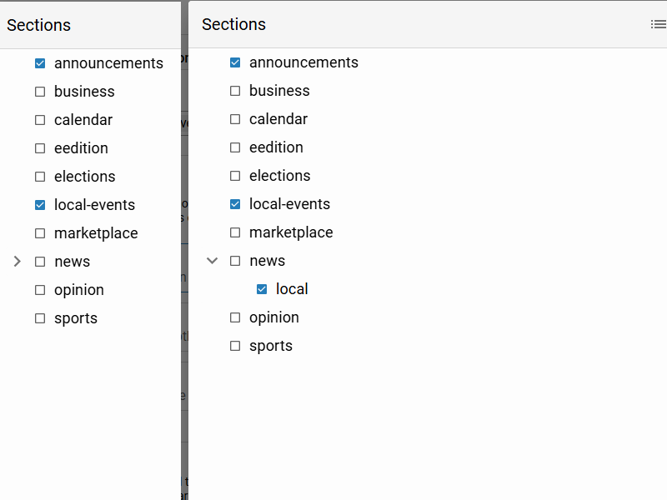667x500 pixels.
Task: Click the local tree item label
Action: tap(292, 289)
